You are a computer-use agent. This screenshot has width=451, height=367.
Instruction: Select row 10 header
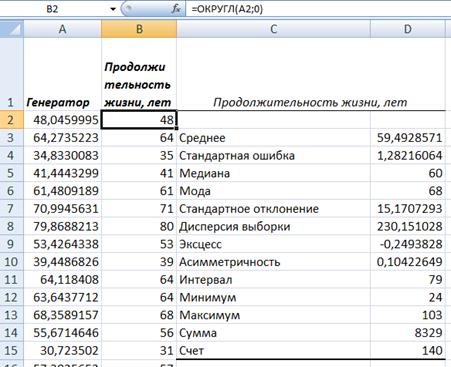pyautogui.click(x=12, y=261)
